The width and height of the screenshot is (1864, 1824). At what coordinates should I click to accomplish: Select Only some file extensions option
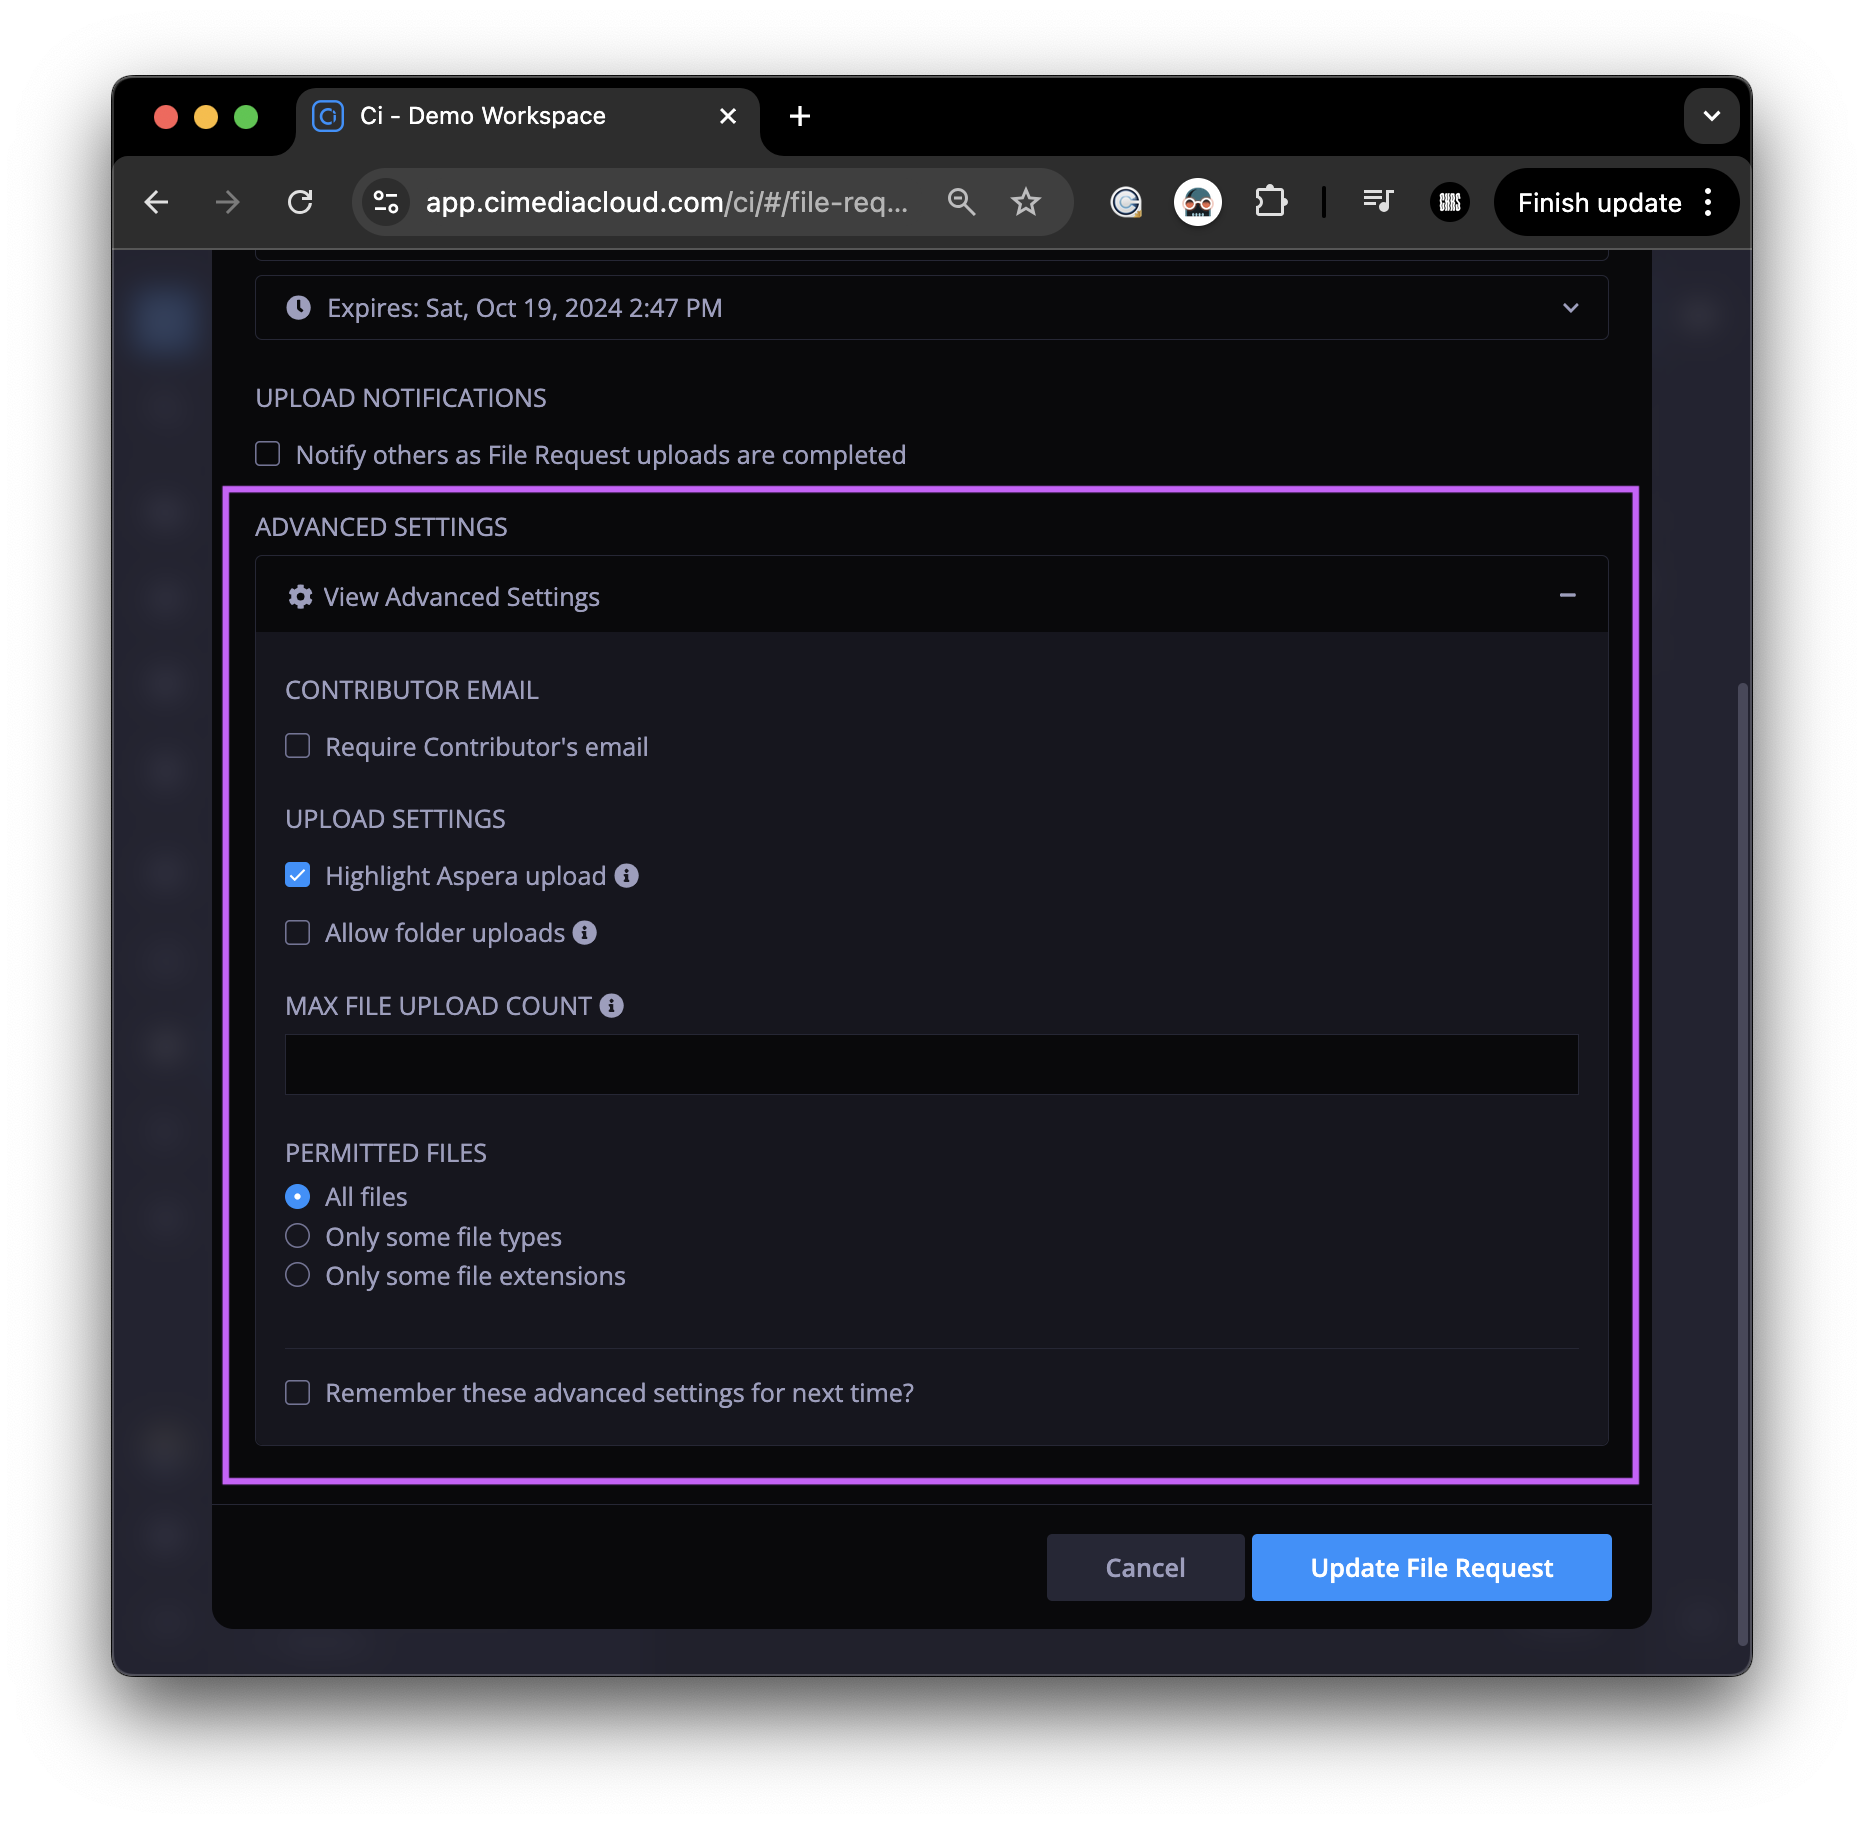297,1275
